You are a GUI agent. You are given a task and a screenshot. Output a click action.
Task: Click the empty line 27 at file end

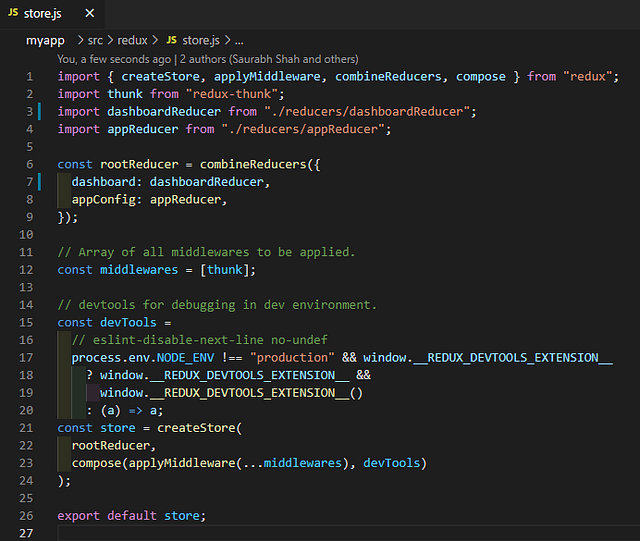[300, 532]
